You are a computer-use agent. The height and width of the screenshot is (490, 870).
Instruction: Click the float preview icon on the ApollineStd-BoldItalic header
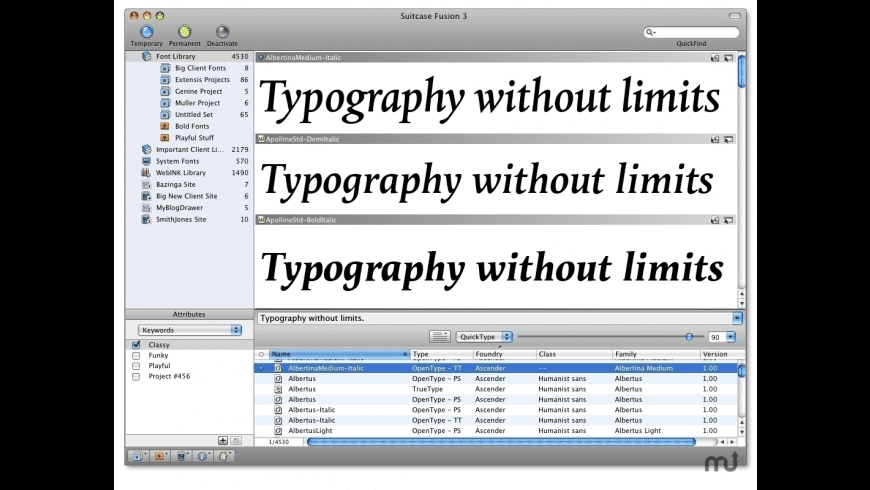pyautogui.click(x=728, y=220)
